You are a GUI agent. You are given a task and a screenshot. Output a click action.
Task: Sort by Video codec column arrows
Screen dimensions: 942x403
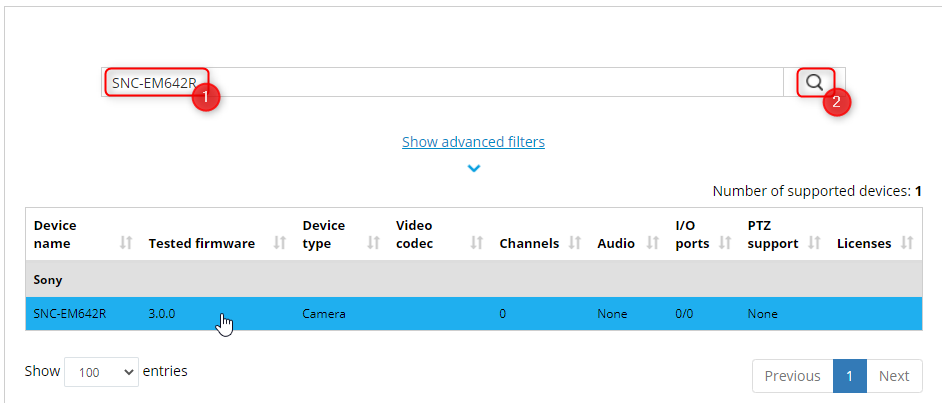click(x=477, y=243)
